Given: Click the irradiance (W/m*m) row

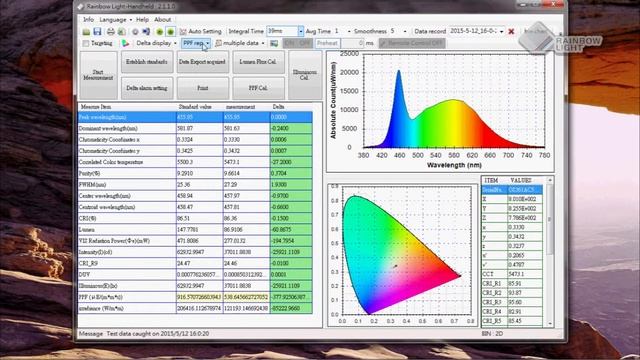Looking at the screenshot, I should [x=195, y=309].
